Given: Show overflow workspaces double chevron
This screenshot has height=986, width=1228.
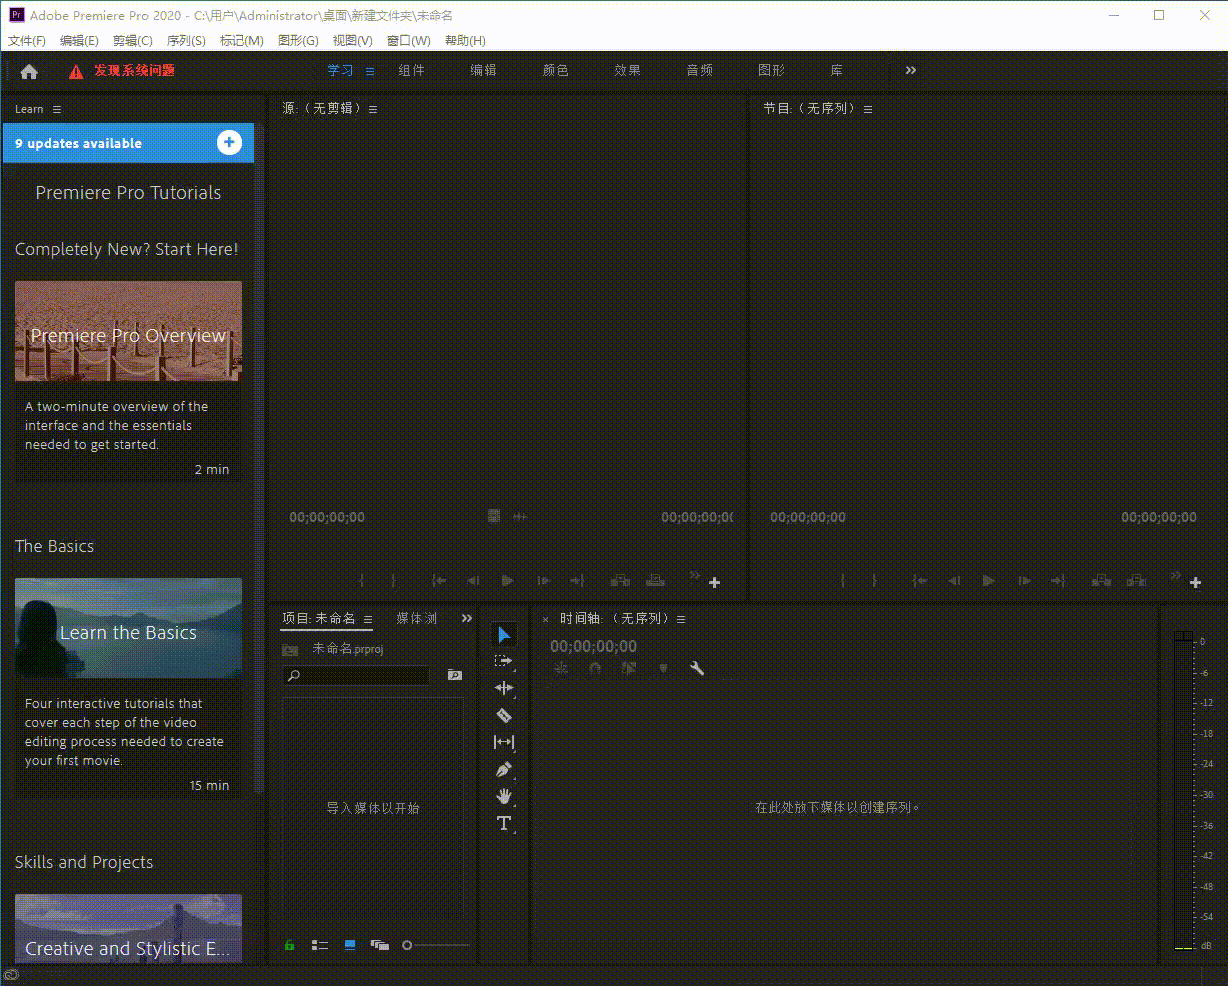Looking at the screenshot, I should tap(910, 70).
